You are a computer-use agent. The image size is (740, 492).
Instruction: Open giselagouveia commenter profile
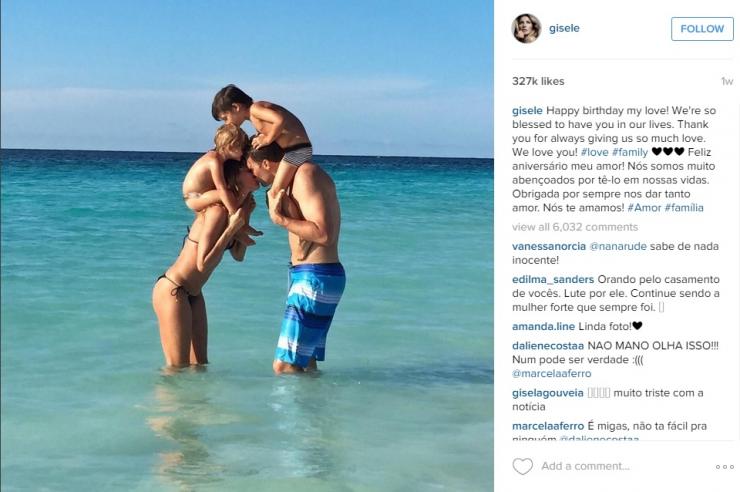pos(548,393)
